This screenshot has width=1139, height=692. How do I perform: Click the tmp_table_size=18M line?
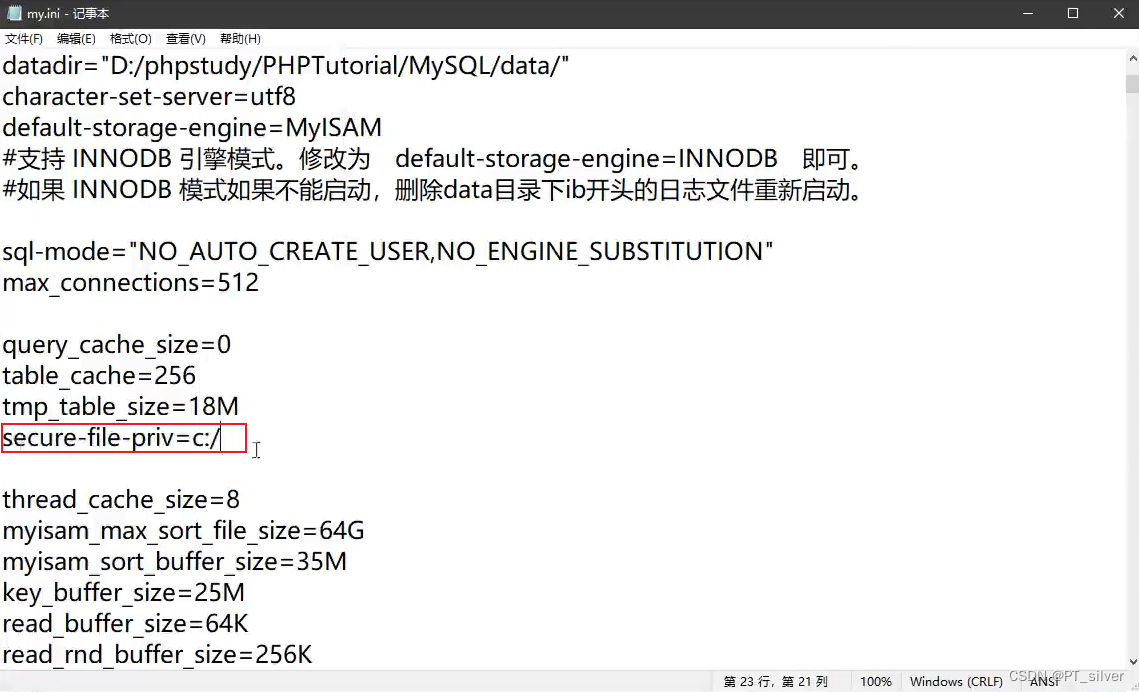121,407
